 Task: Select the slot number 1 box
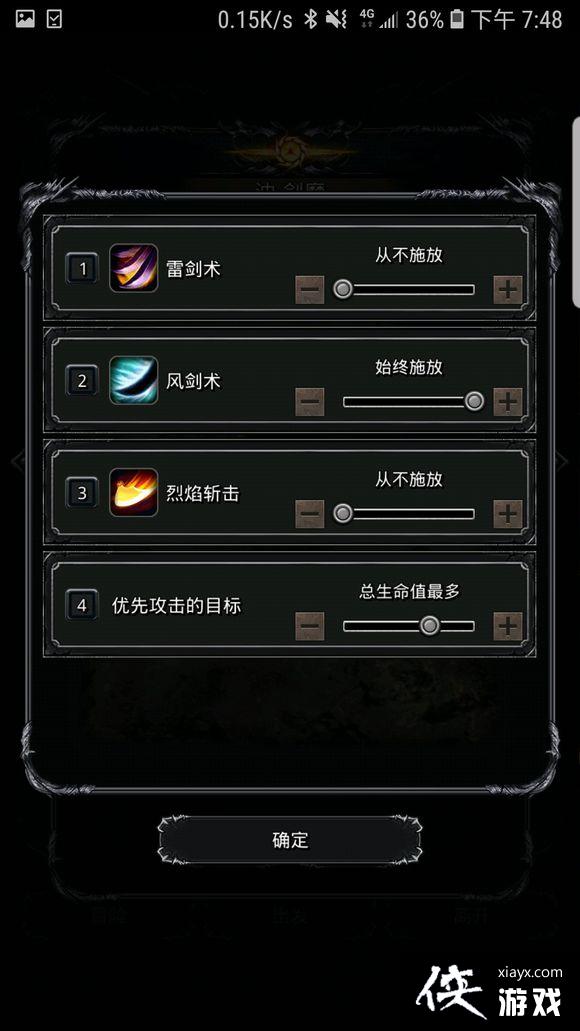[82, 268]
